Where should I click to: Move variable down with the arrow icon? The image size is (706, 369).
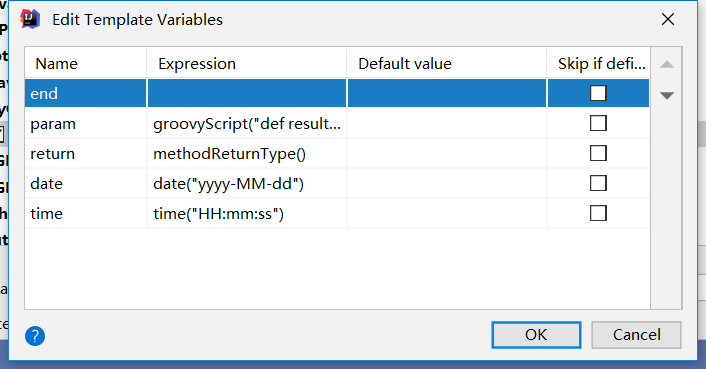(666, 95)
